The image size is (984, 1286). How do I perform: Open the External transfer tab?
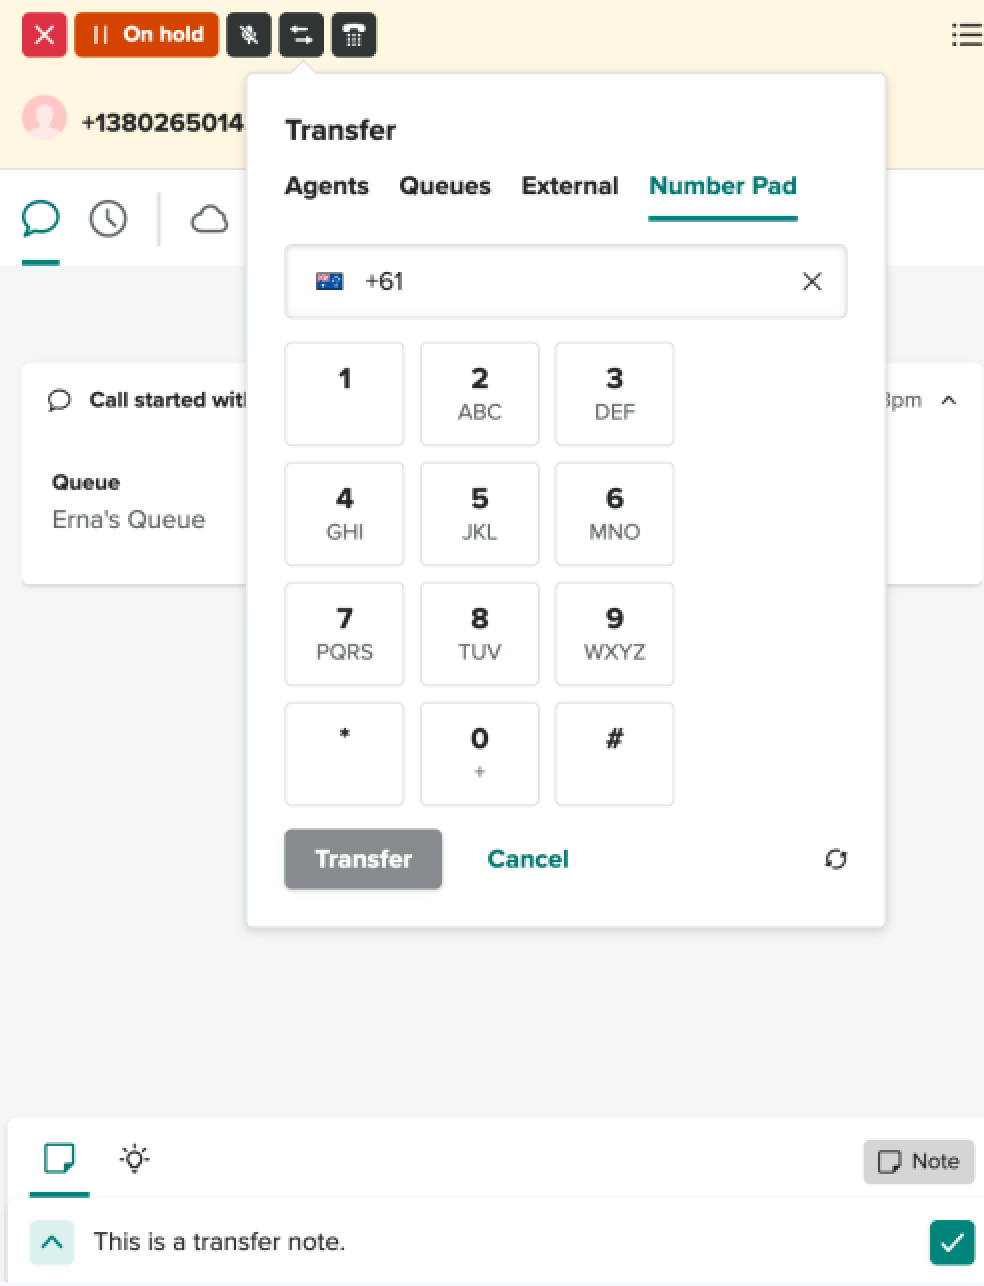tap(570, 186)
